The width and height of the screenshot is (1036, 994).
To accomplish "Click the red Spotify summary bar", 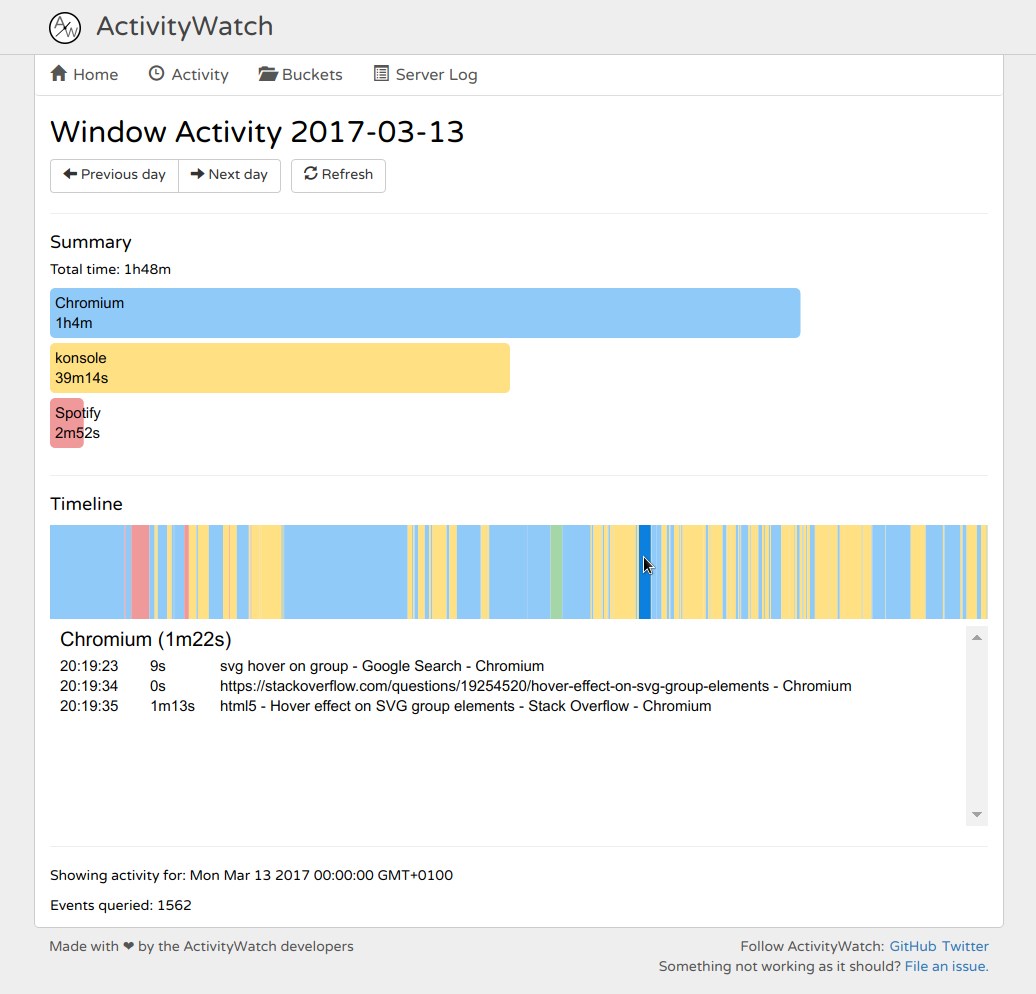I will [x=66, y=422].
